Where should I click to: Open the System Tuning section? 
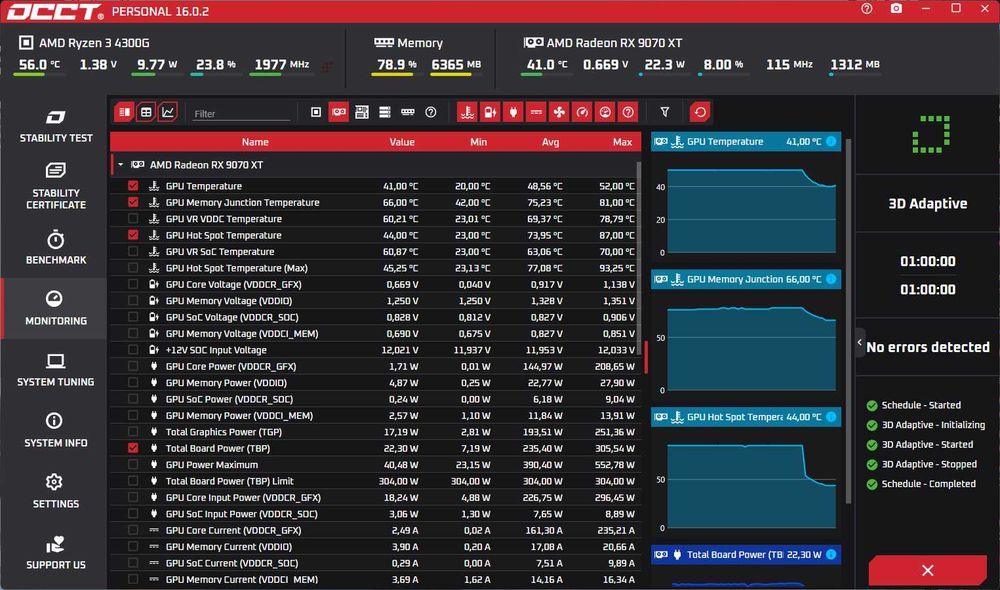click(55, 369)
